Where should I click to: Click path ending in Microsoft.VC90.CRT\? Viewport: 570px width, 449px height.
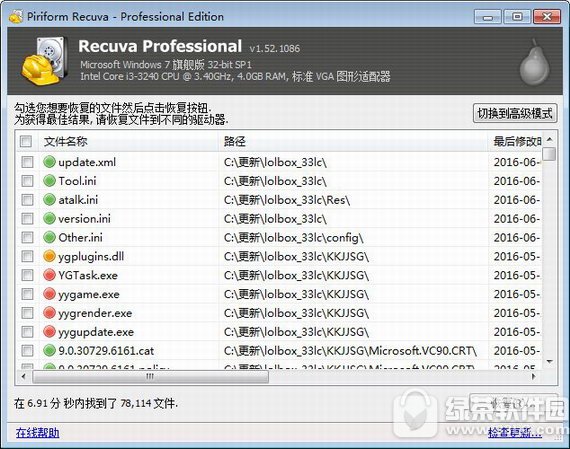(x=350, y=351)
